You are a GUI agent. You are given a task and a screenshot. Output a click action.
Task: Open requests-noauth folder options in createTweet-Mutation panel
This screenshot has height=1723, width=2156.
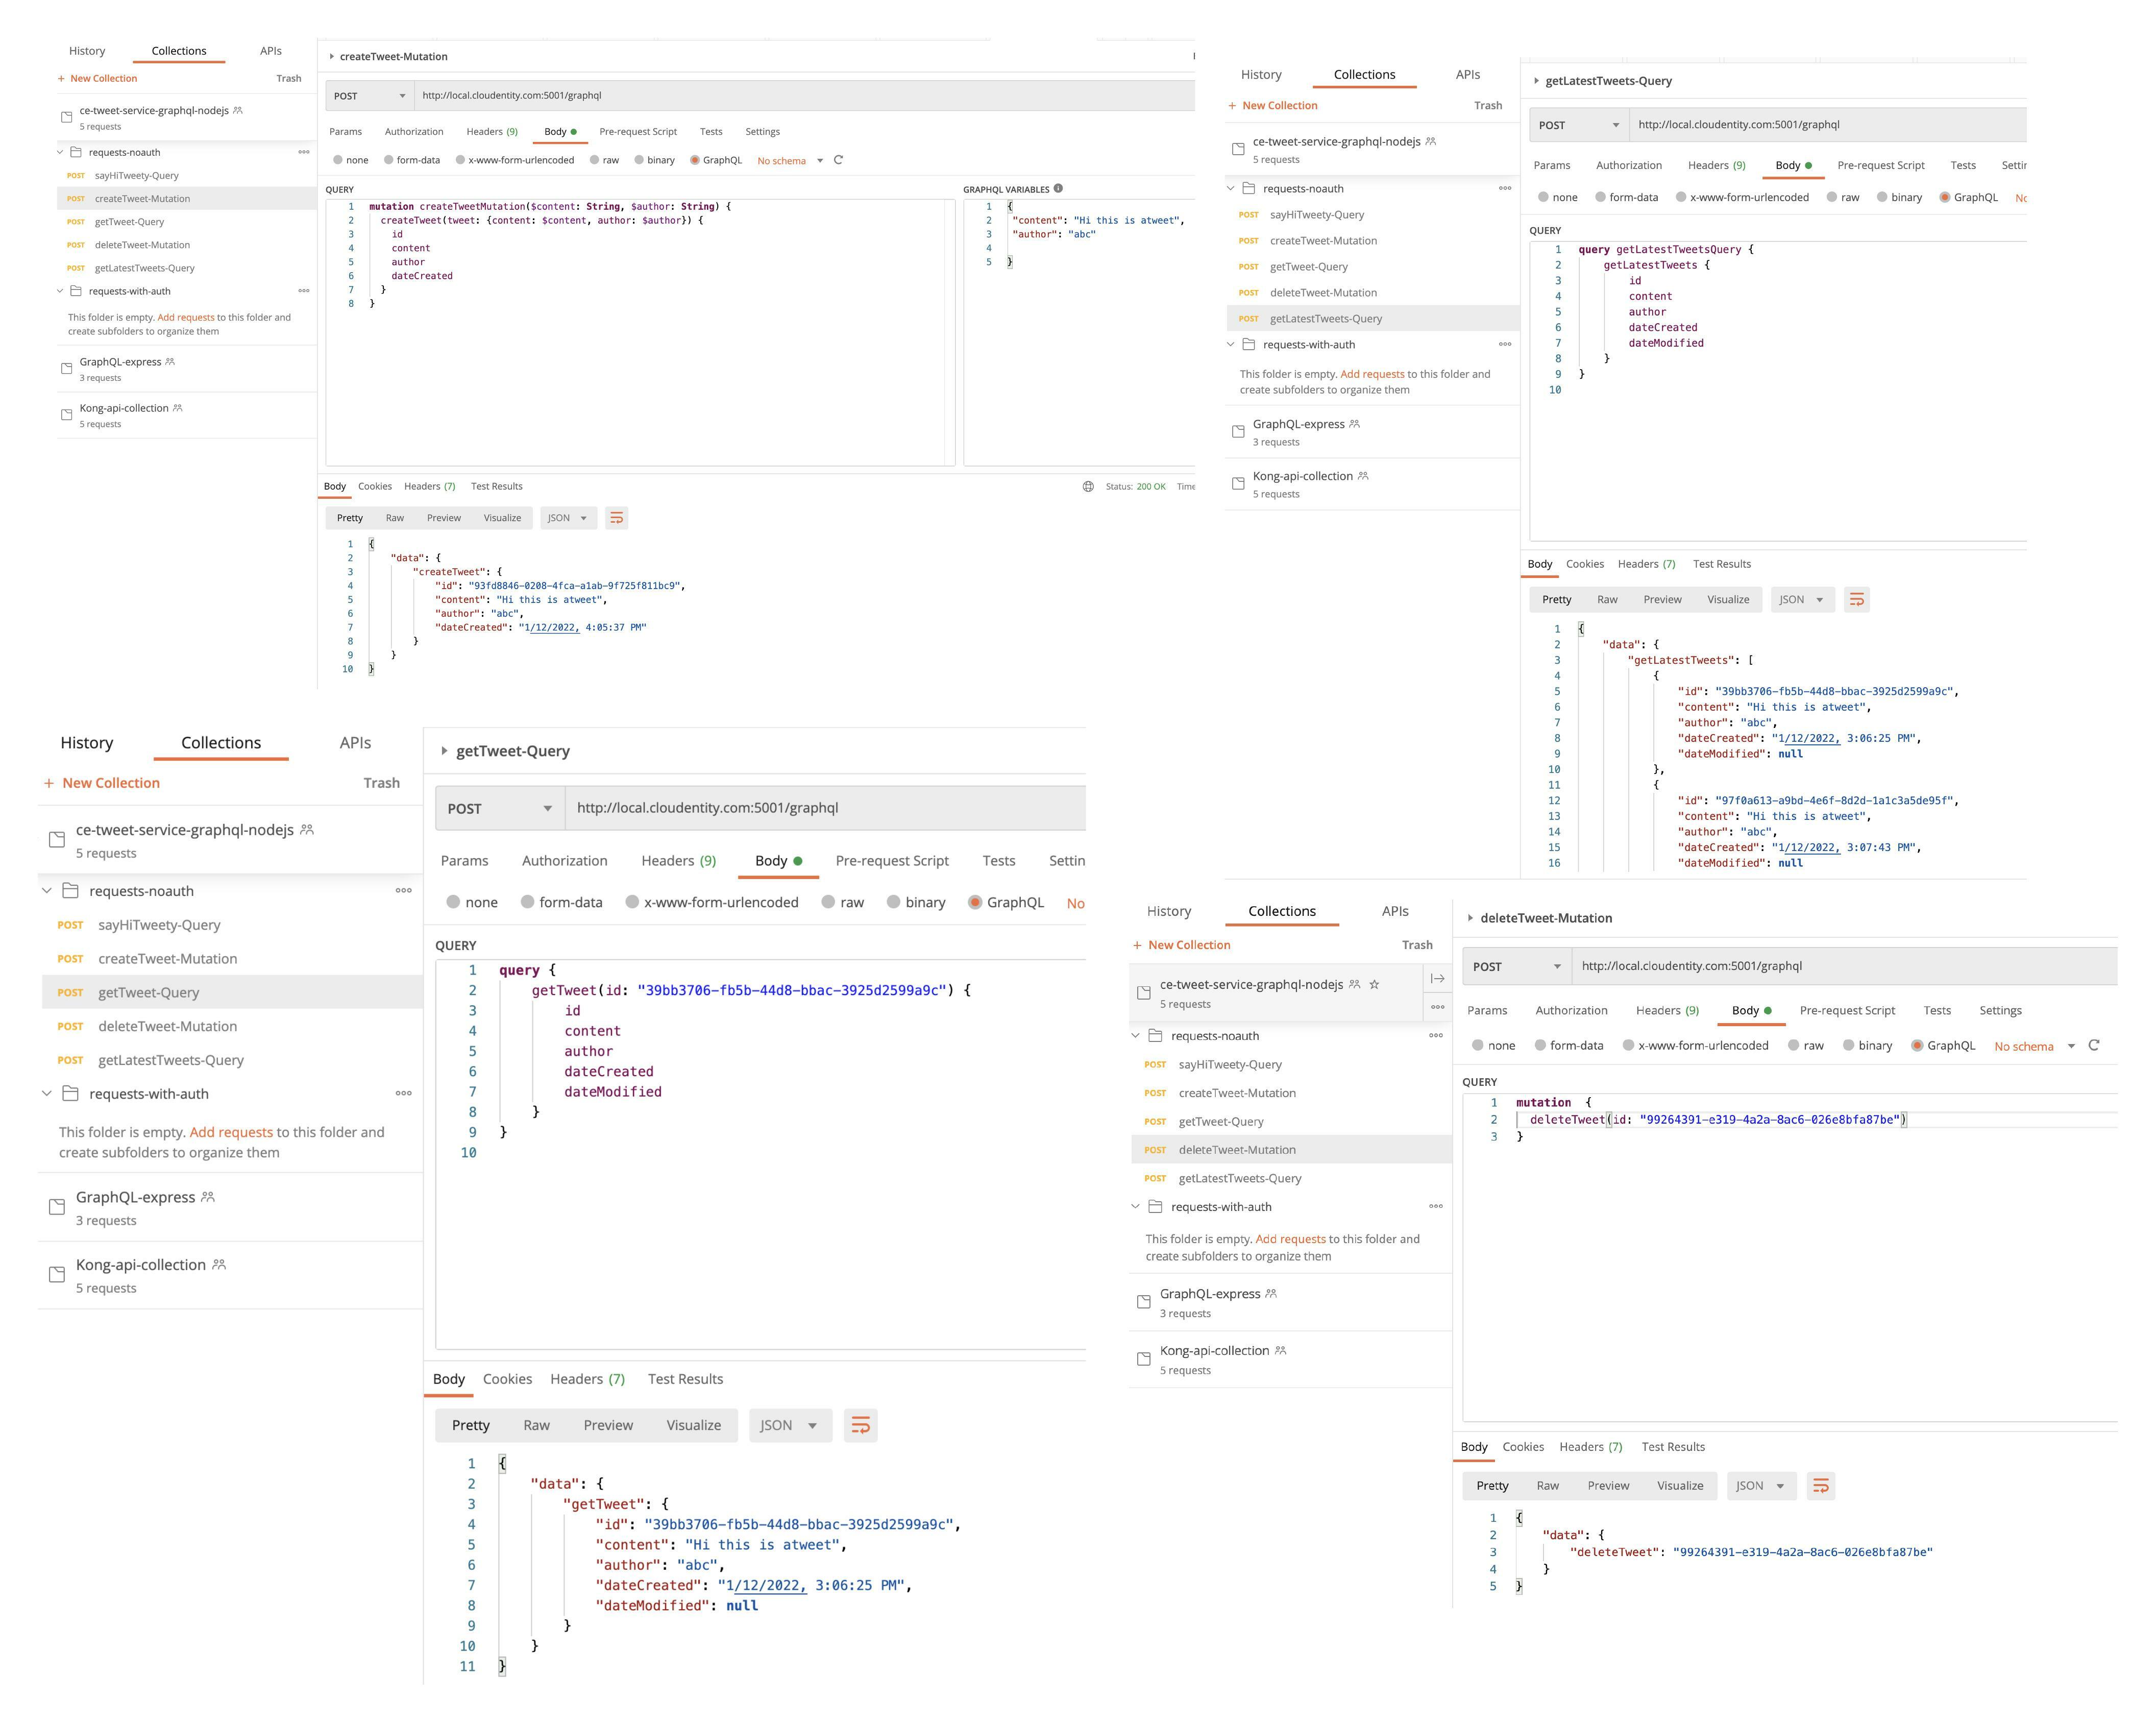point(304,152)
